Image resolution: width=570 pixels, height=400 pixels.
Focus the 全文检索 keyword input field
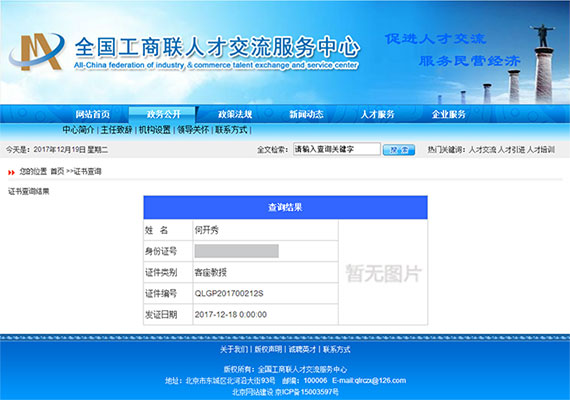coord(337,149)
